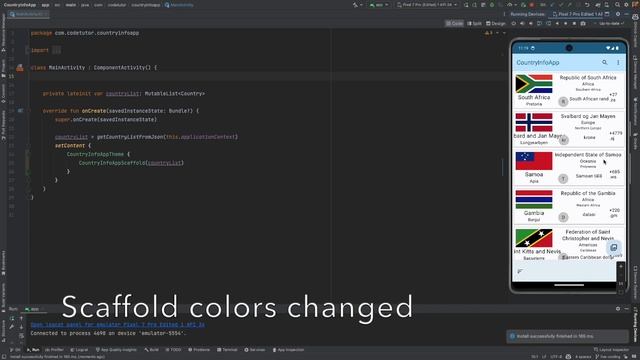This screenshot has width=640, height=360.
Task: Click 'LF' line separator in status bar
Action: point(543,357)
